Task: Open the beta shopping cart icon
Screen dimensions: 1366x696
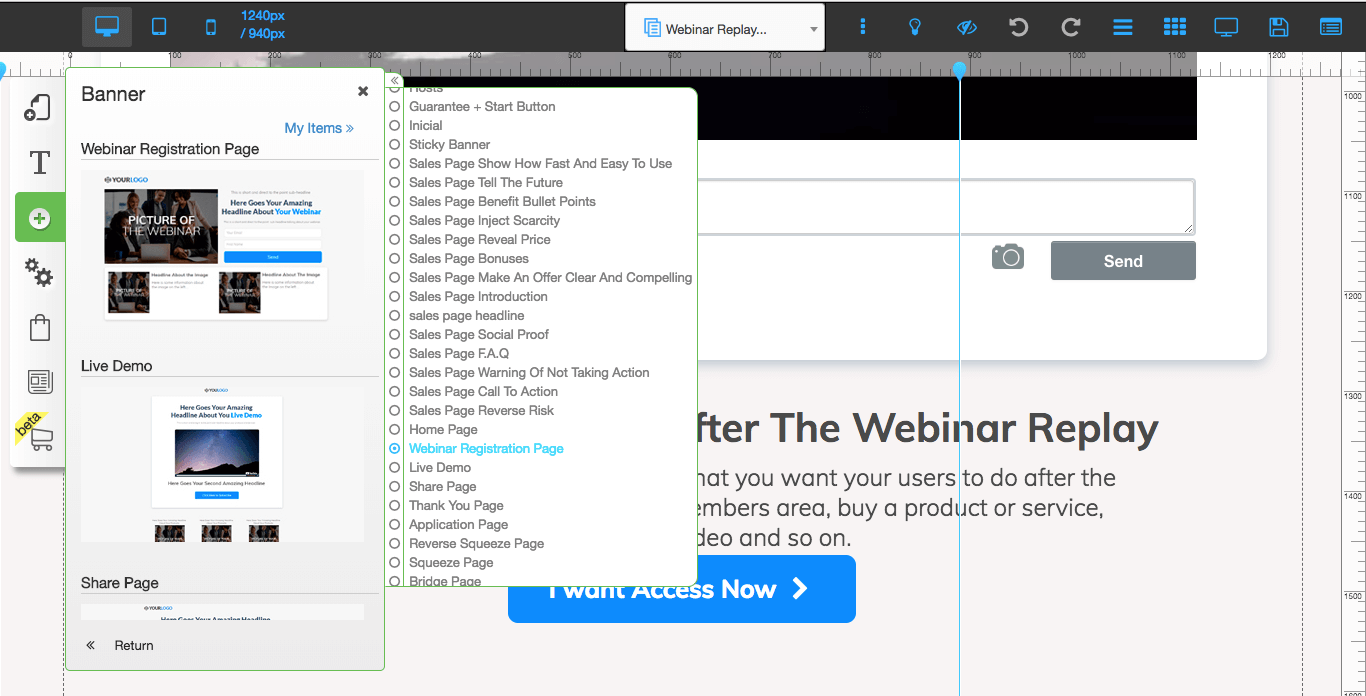Action: click(x=43, y=437)
